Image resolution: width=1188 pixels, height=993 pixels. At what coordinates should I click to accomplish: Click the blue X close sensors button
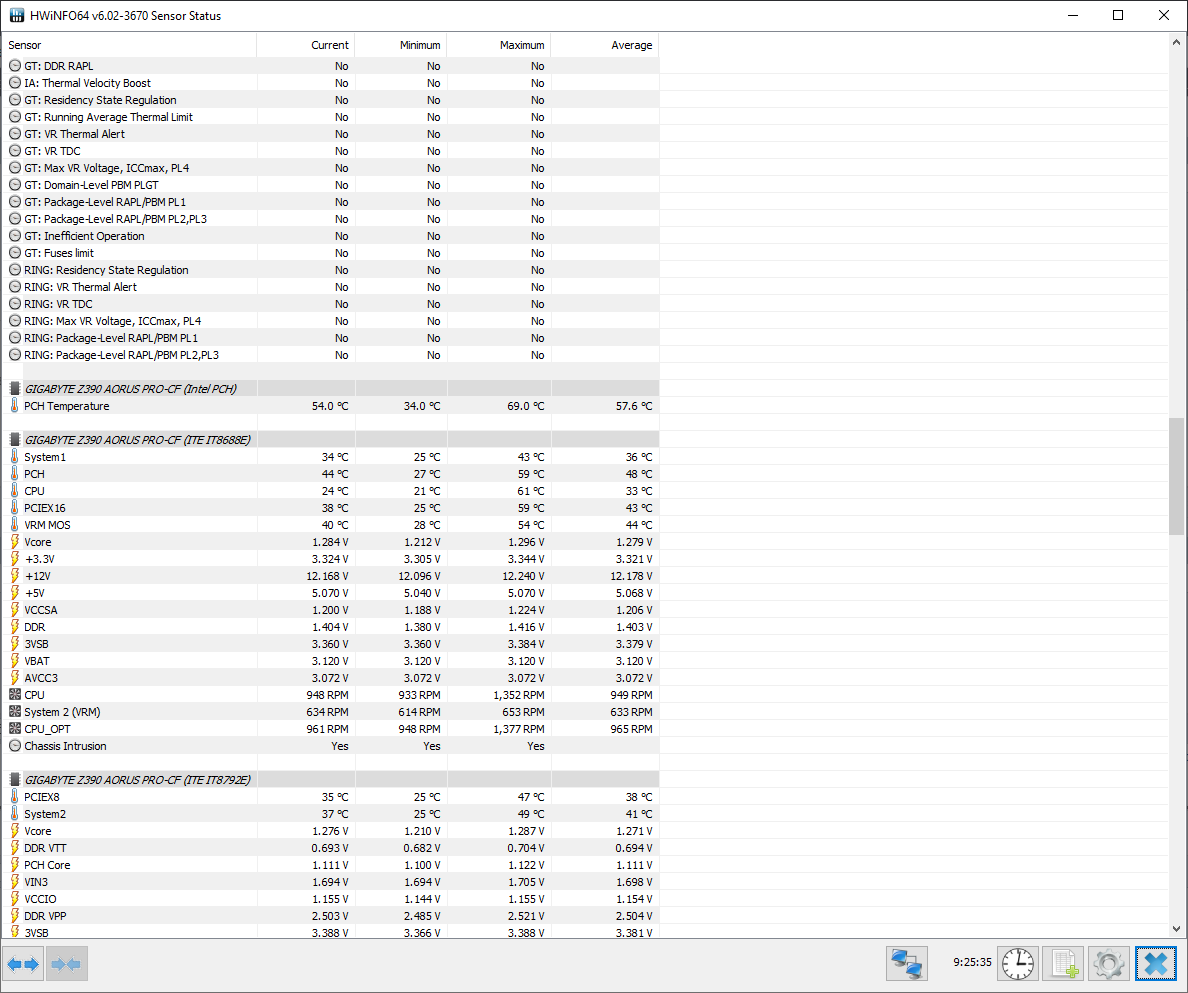1155,964
